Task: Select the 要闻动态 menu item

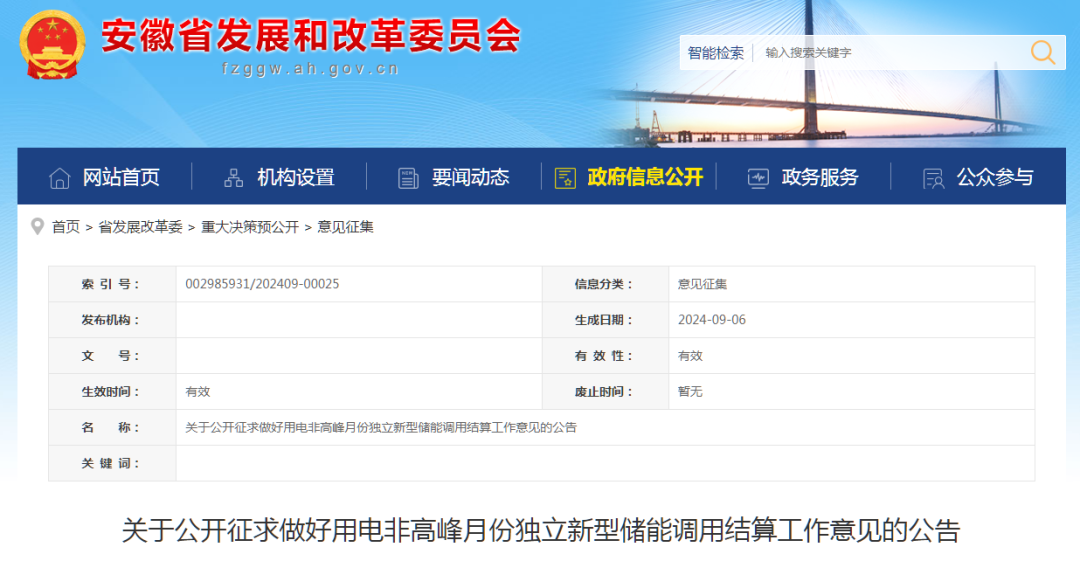Action: click(x=470, y=178)
